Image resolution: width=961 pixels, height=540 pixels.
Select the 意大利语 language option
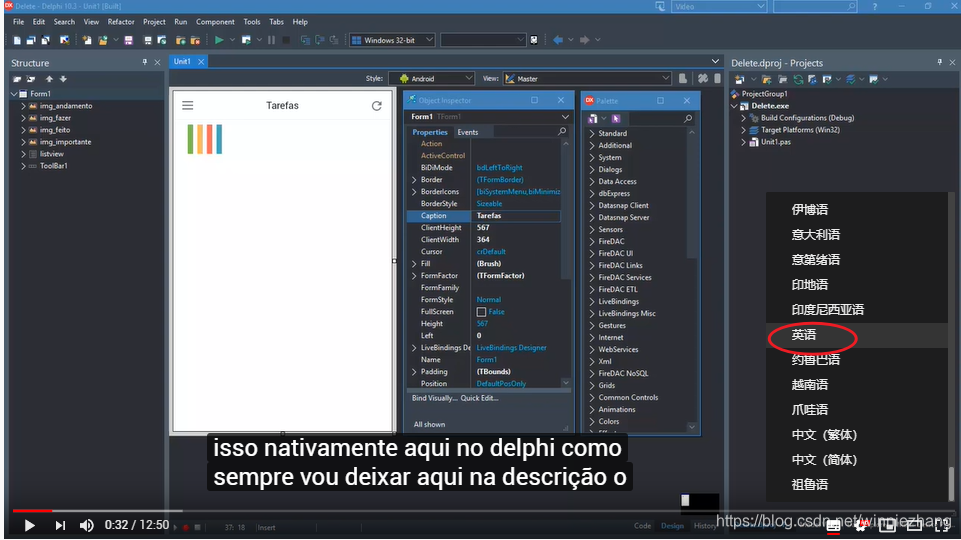815,235
